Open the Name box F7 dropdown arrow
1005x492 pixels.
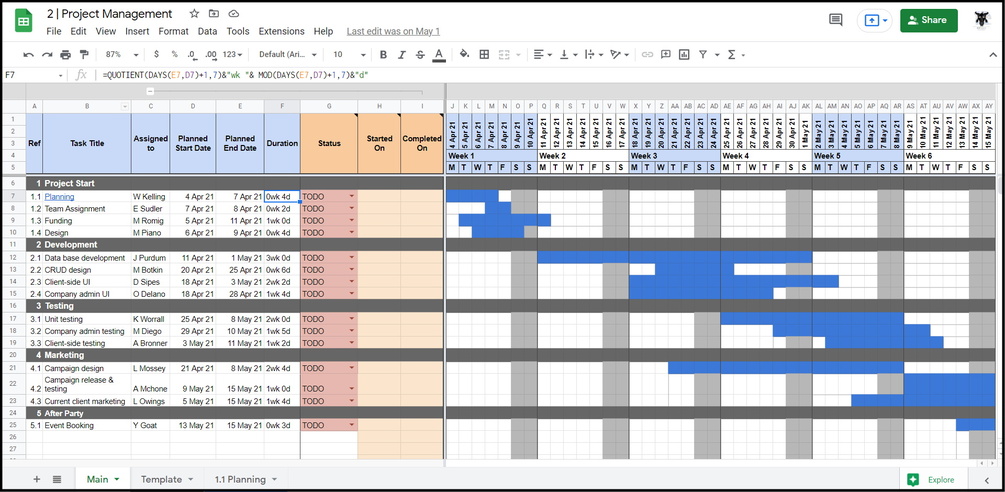[61, 76]
